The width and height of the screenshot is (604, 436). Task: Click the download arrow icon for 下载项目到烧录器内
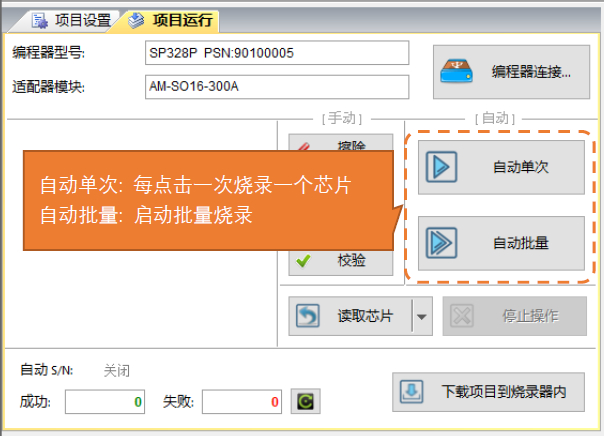(410, 391)
